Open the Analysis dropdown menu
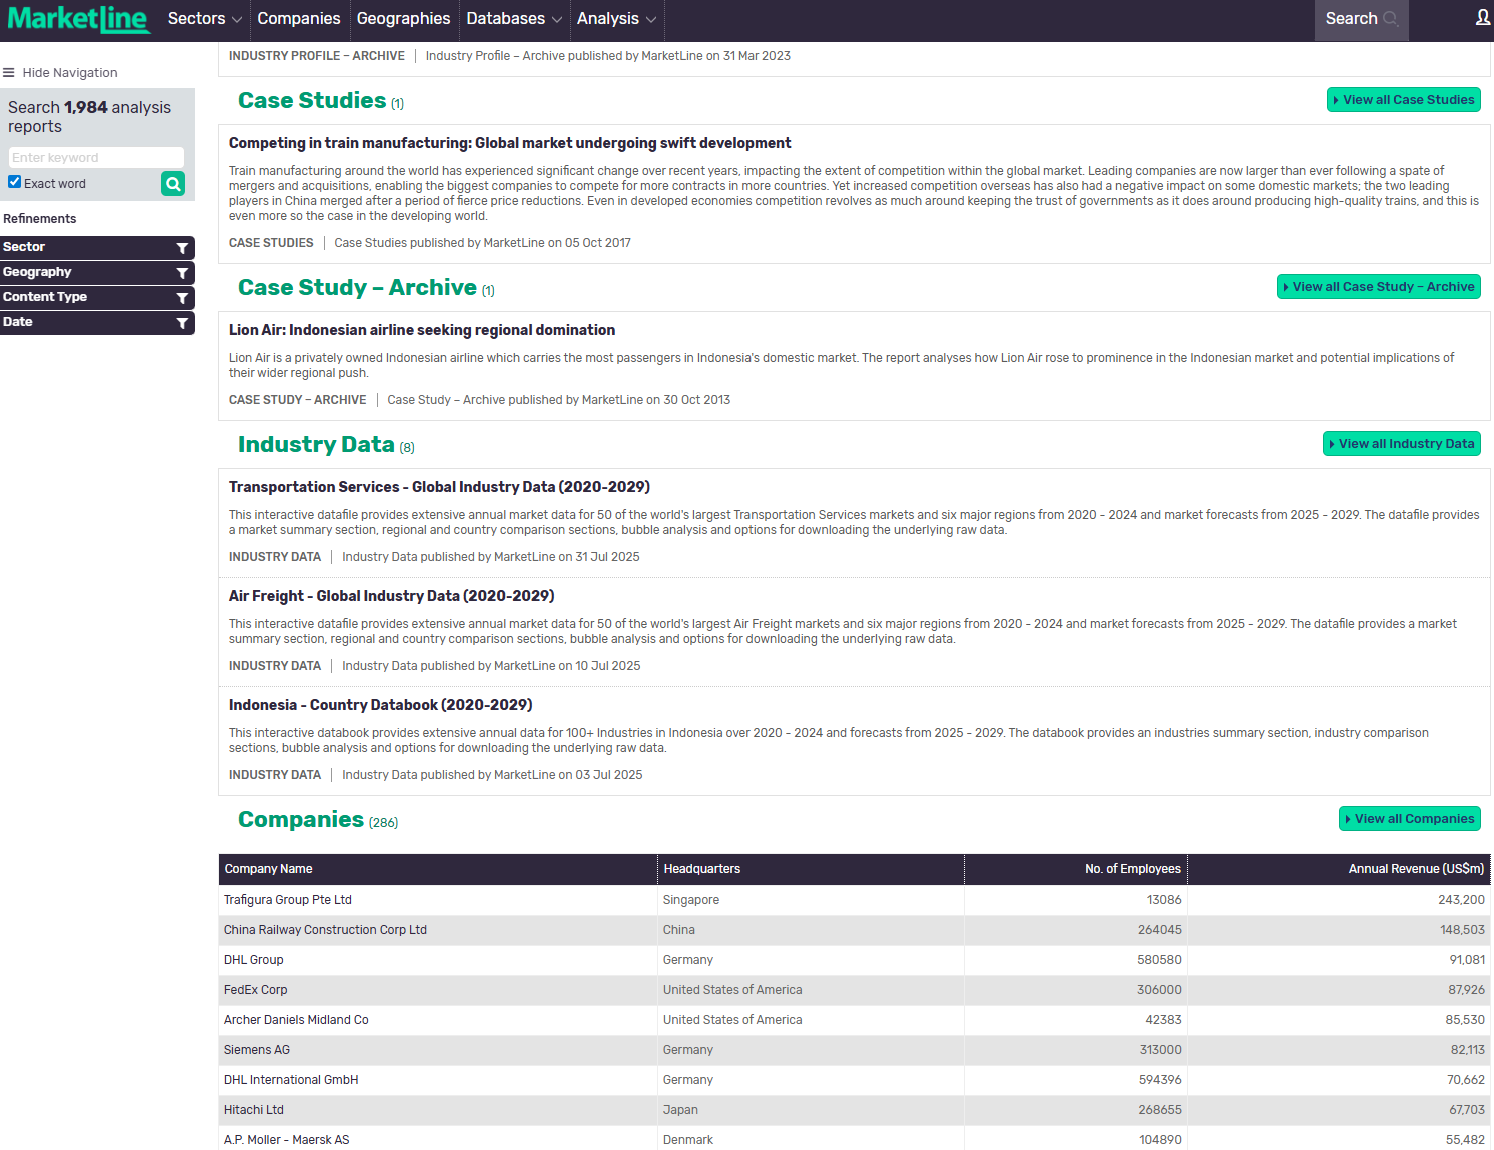1494x1150 pixels. point(616,19)
